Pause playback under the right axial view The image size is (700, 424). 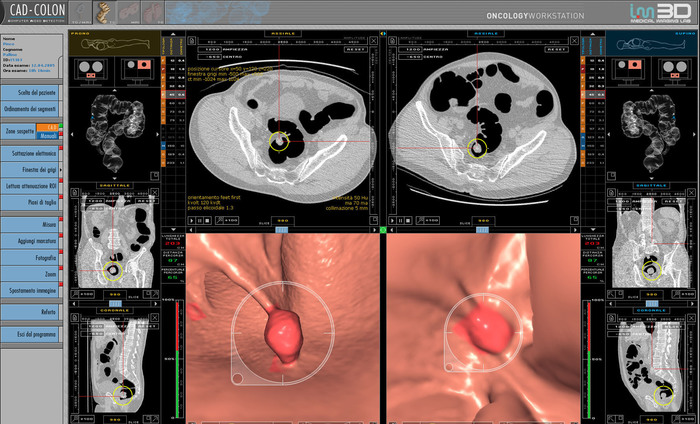pyautogui.click(x=401, y=220)
